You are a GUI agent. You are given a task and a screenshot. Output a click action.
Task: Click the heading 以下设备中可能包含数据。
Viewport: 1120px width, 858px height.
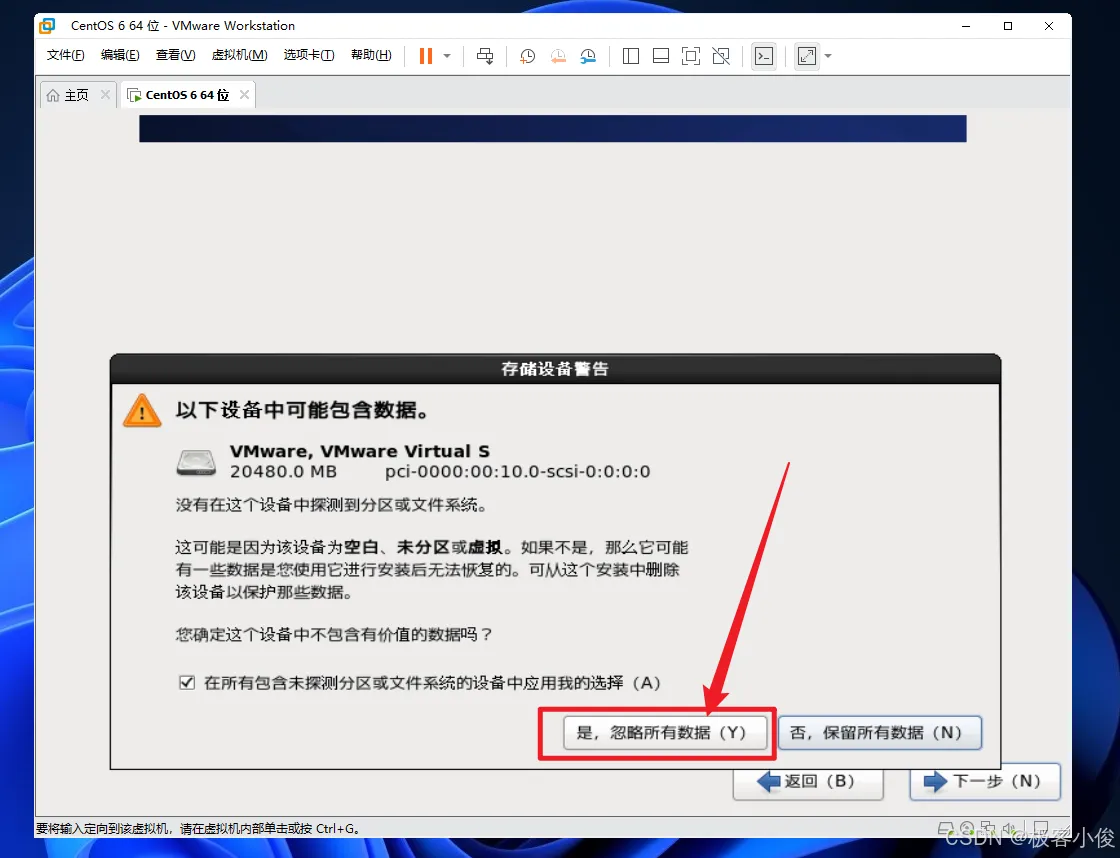pos(303,410)
